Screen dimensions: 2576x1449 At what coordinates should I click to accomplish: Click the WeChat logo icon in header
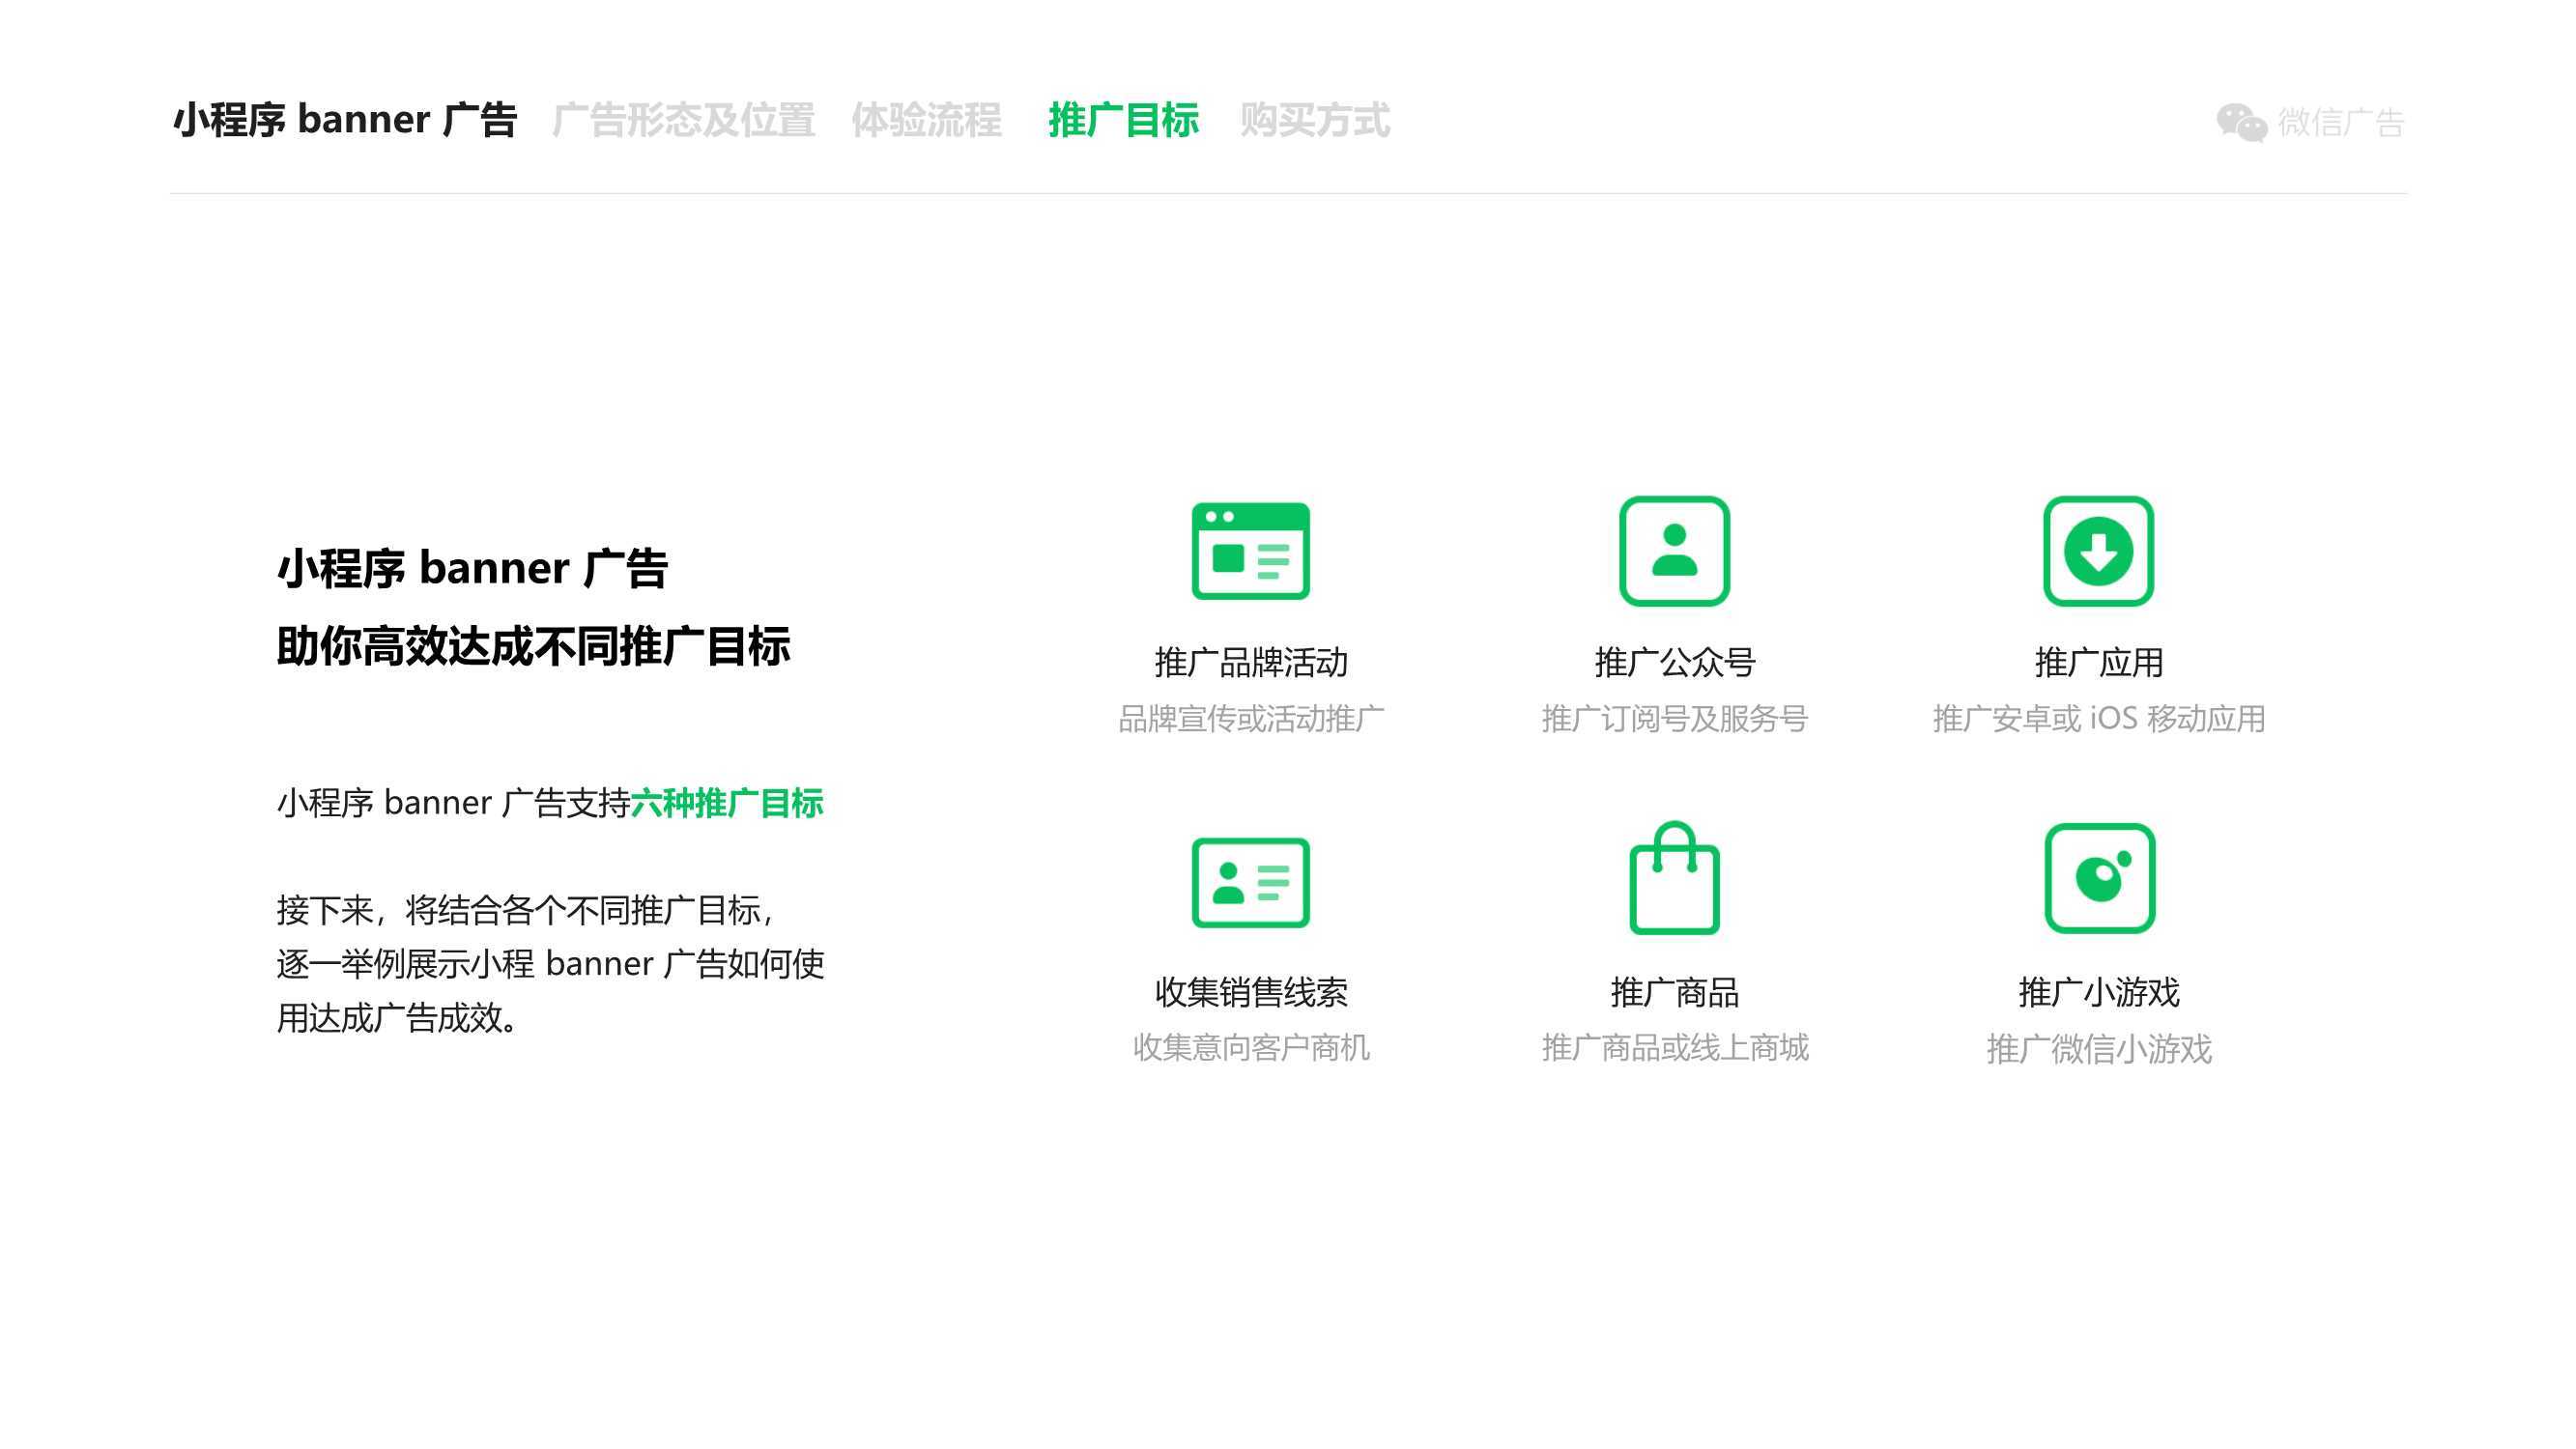(x=2241, y=122)
